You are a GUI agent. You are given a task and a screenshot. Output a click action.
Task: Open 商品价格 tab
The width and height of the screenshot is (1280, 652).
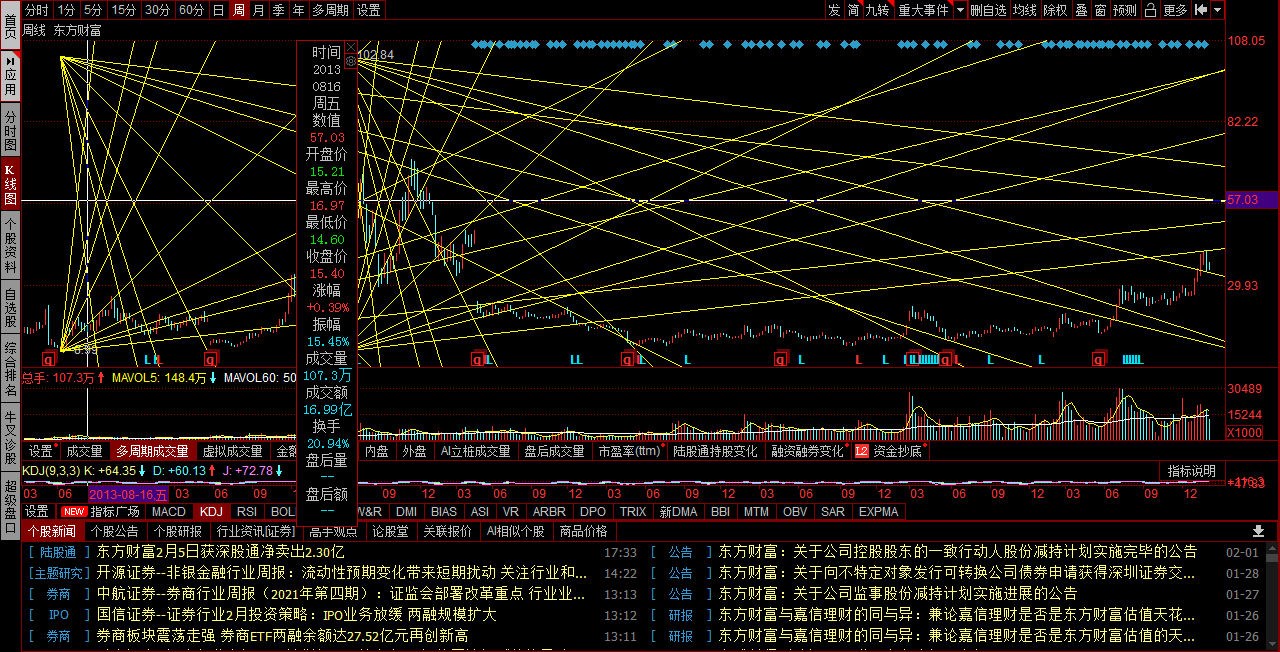point(583,531)
